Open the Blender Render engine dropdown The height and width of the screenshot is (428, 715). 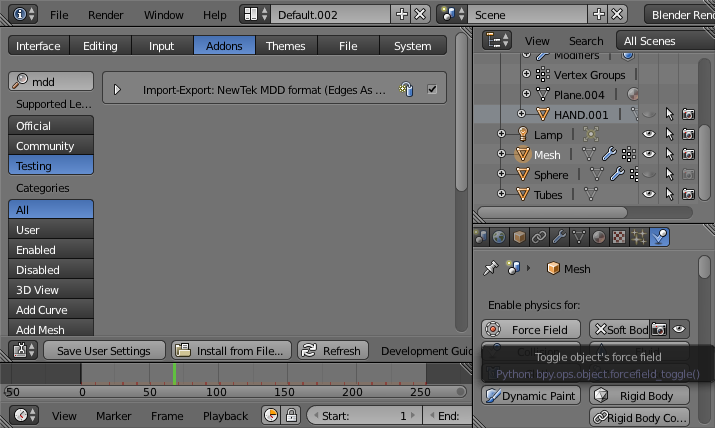(x=680, y=15)
